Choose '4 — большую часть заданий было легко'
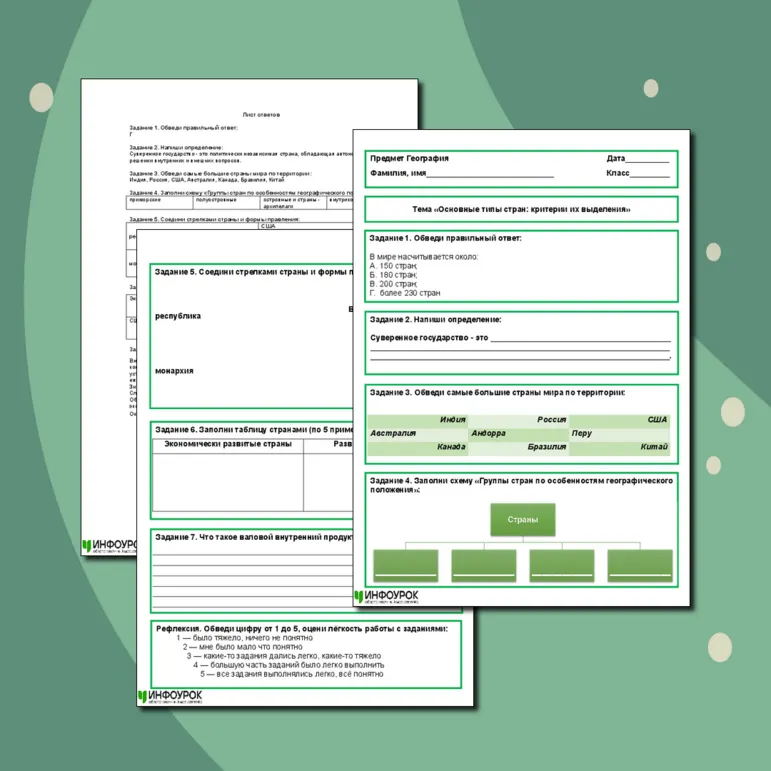Image resolution: width=771 pixels, height=771 pixels. (289, 665)
